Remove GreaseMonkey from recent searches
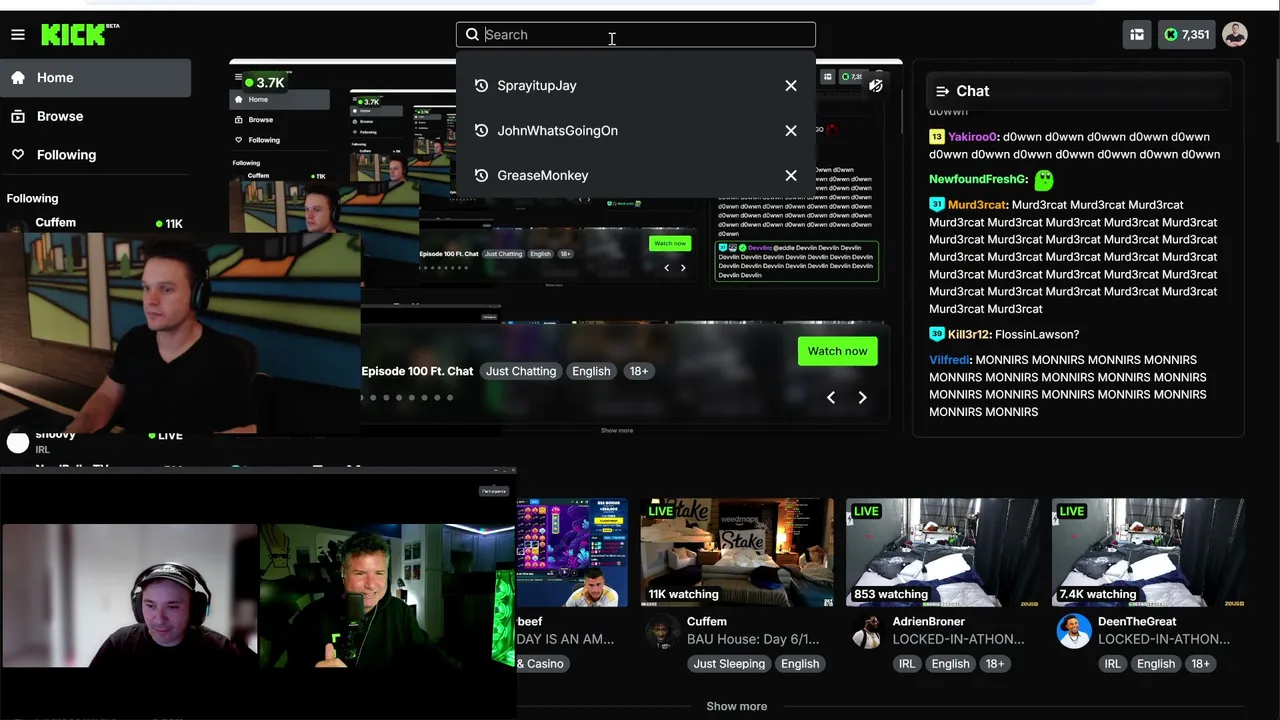Screen dimensions: 1280x720 click(x=791, y=176)
